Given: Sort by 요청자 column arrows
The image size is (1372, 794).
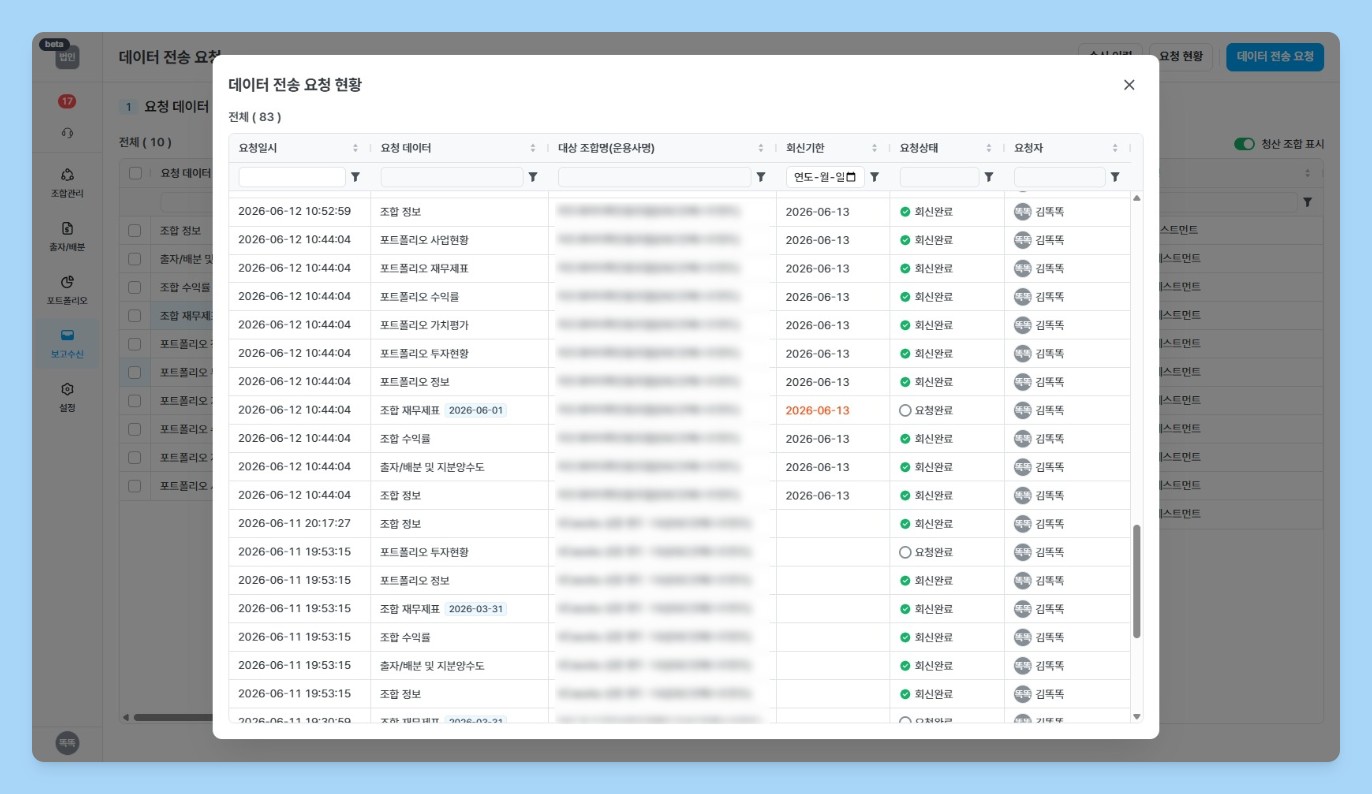Looking at the screenshot, I should click(1115, 148).
